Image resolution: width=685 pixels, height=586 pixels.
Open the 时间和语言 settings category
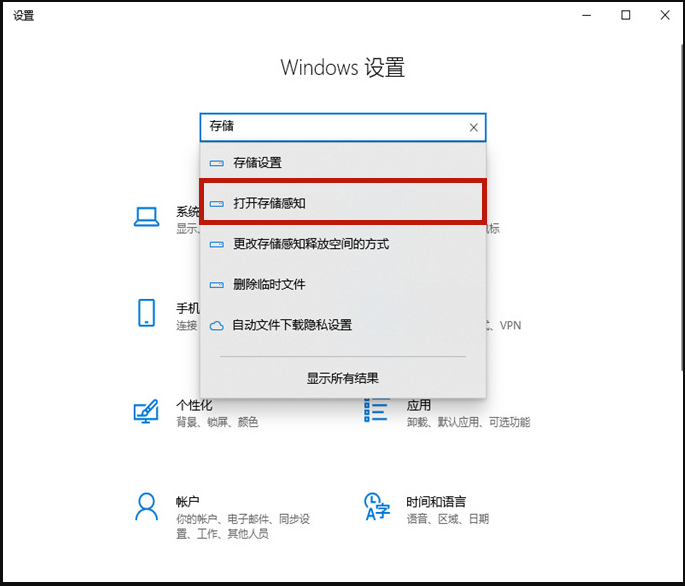pyautogui.click(x=436, y=501)
